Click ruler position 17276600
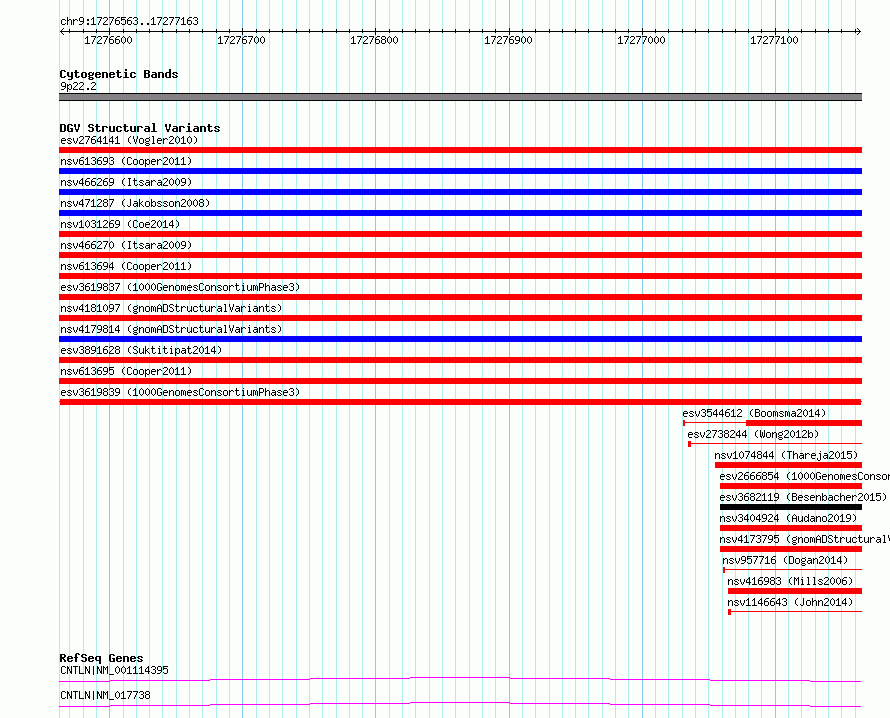The image size is (890, 718). [x=108, y=40]
